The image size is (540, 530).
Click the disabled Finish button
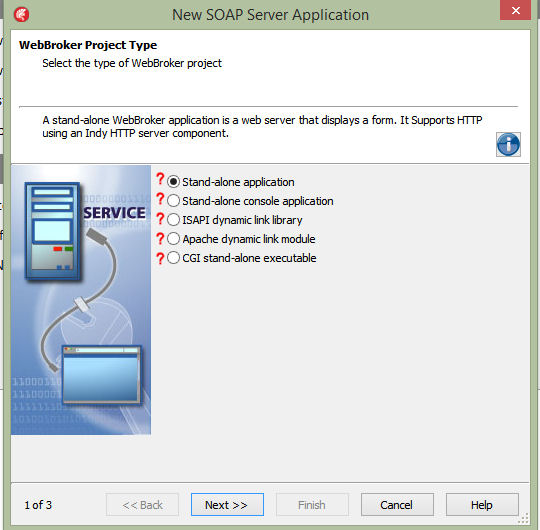pyautogui.click(x=312, y=505)
